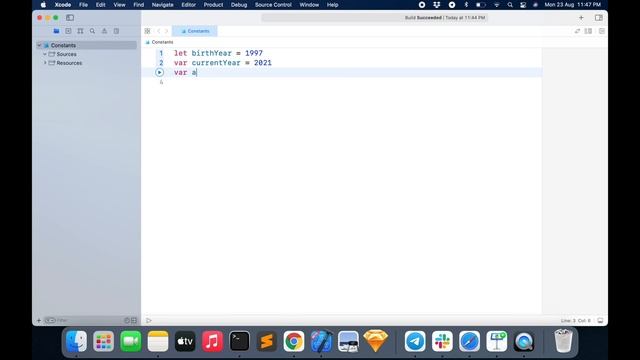Open Slack from the Dock
This screenshot has width=640, height=360.
tap(442, 341)
